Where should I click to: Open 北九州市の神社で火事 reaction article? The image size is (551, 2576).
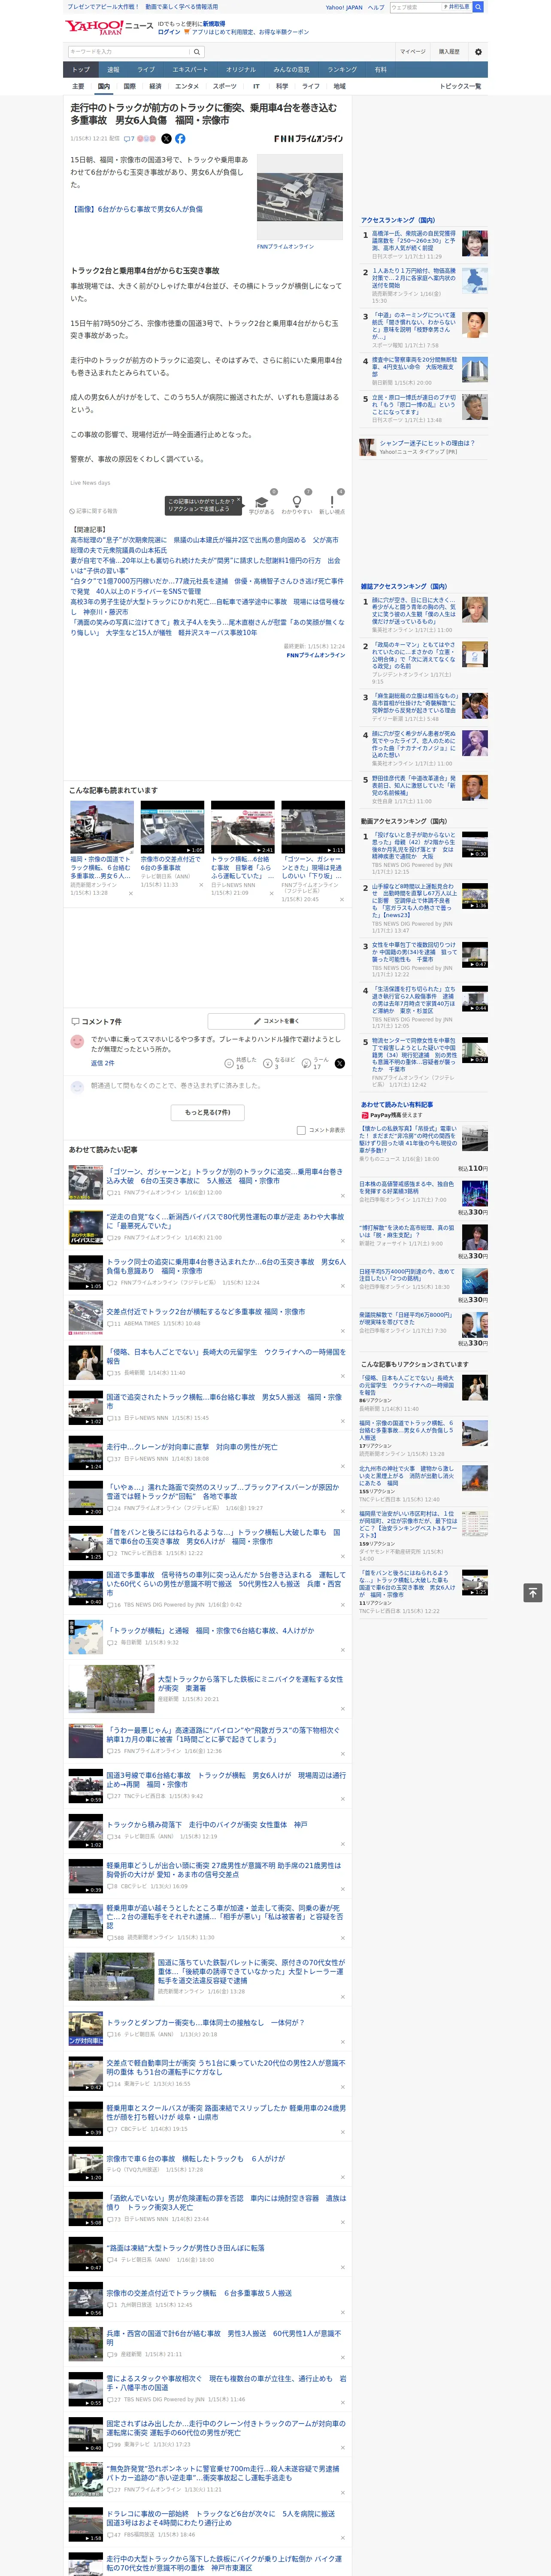pyautogui.click(x=405, y=1476)
